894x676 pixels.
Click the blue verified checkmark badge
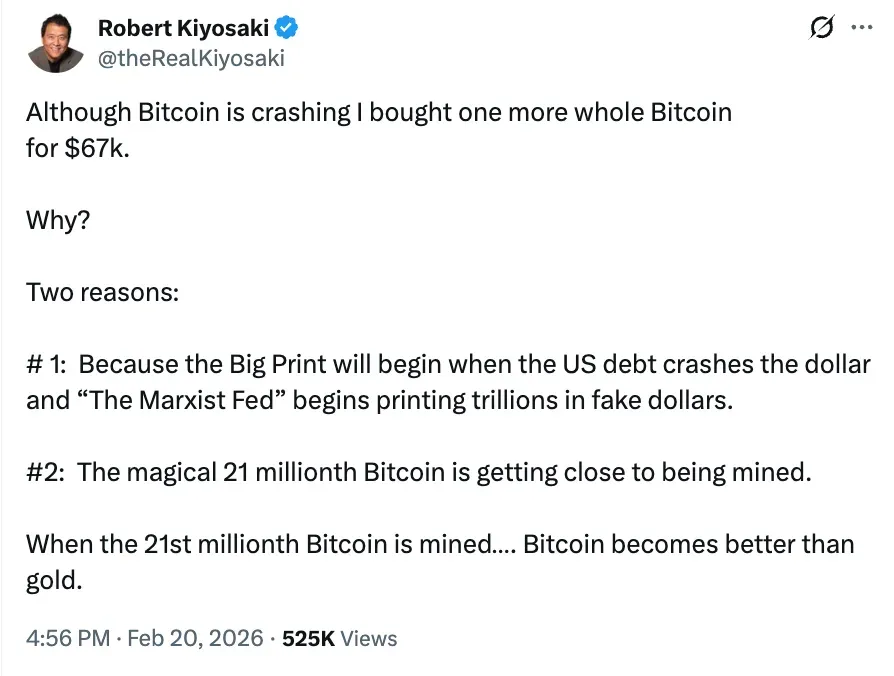[x=284, y=29]
